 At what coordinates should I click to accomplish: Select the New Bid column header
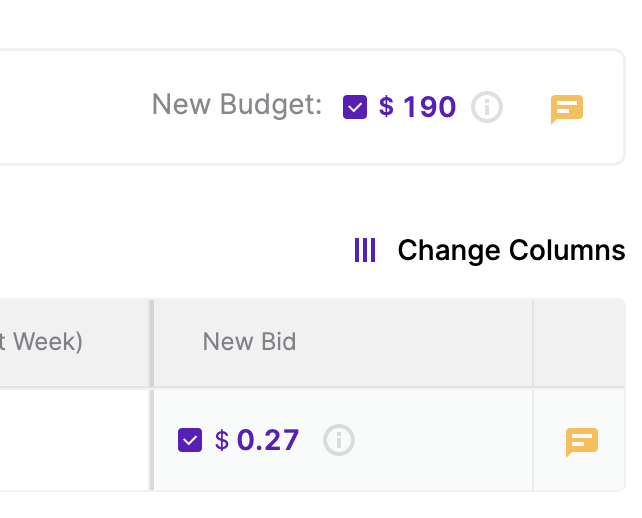[x=249, y=342]
